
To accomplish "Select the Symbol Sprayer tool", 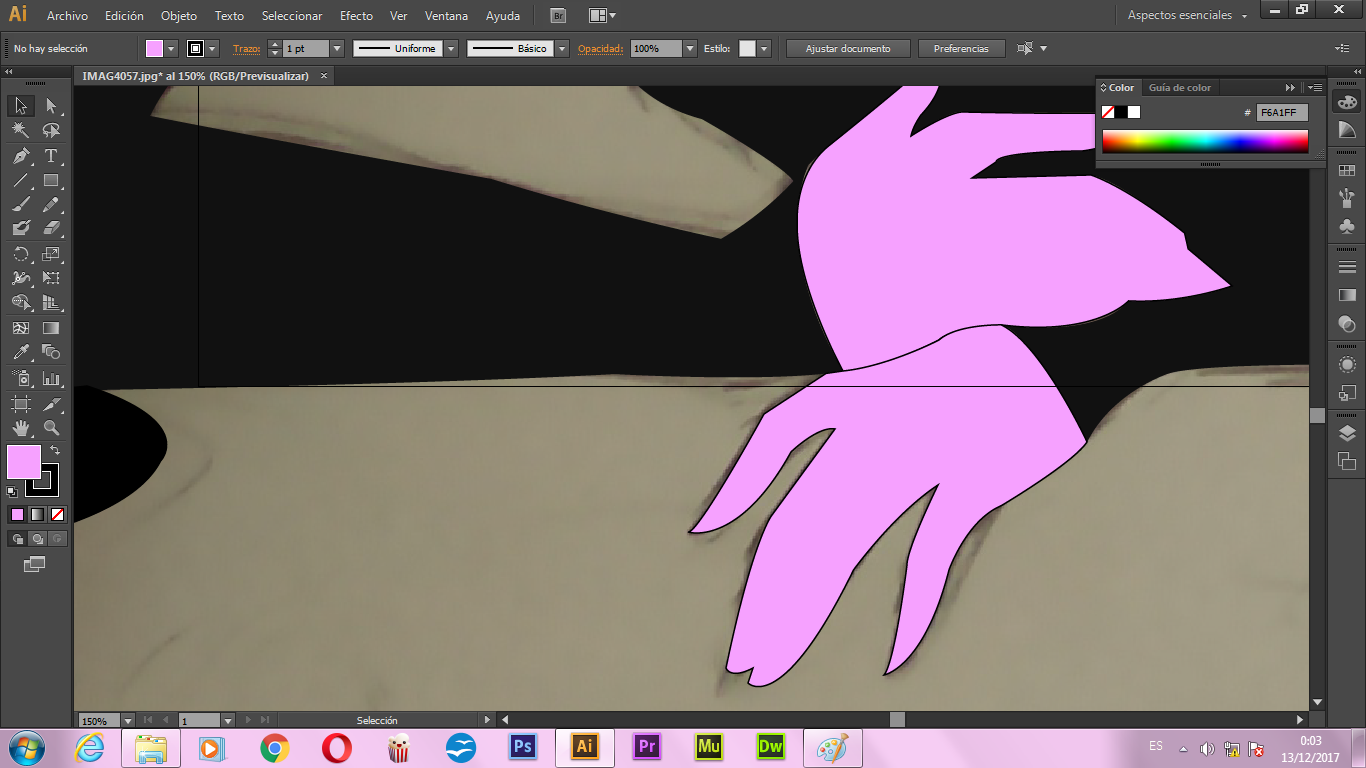I will (20, 379).
